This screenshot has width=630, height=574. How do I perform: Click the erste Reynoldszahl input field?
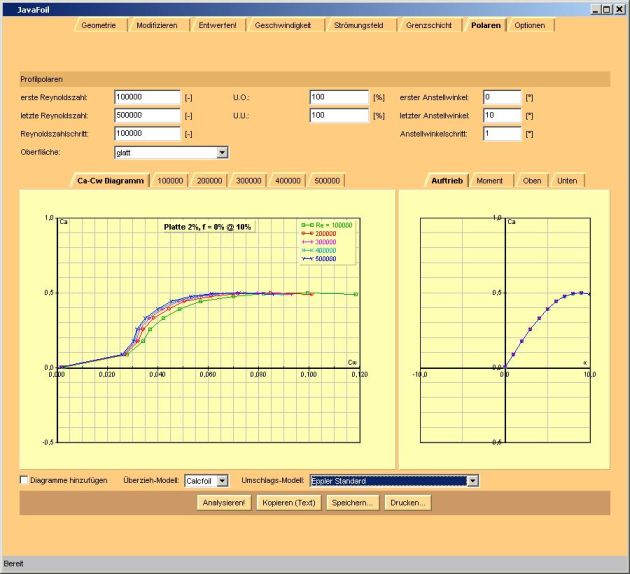(146, 97)
